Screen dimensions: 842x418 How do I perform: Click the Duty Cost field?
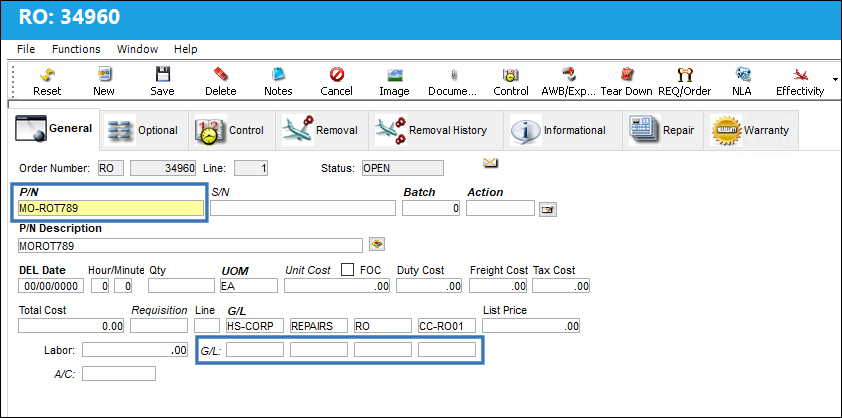coord(429,286)
